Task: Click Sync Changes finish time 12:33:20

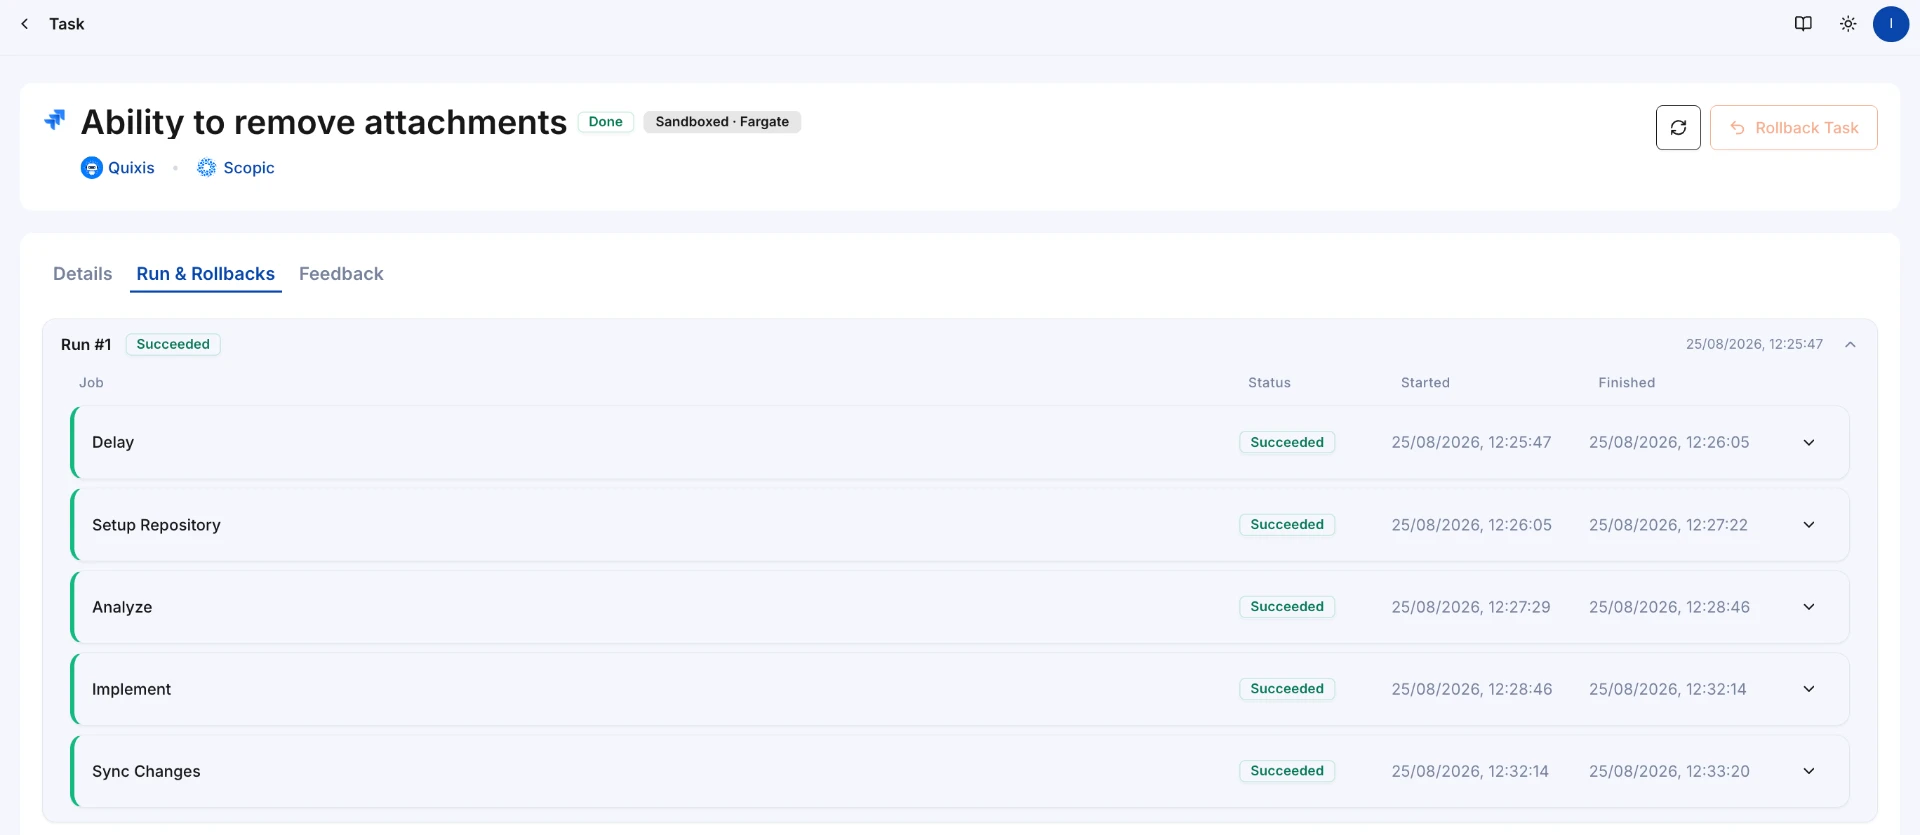Action: [x=1669, y=771]
